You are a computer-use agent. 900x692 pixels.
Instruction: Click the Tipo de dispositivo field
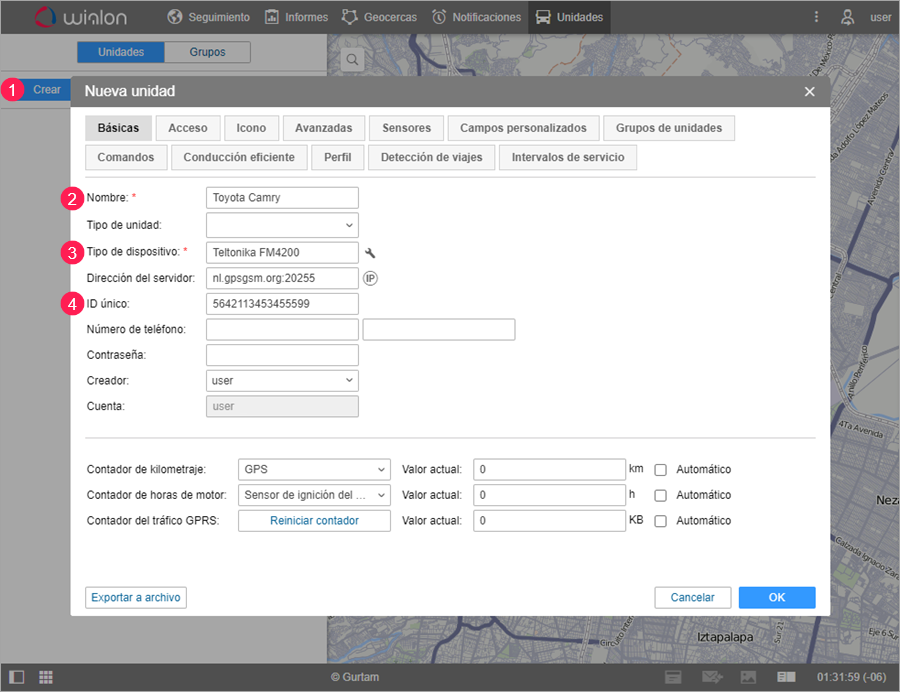tap(282, 252)
